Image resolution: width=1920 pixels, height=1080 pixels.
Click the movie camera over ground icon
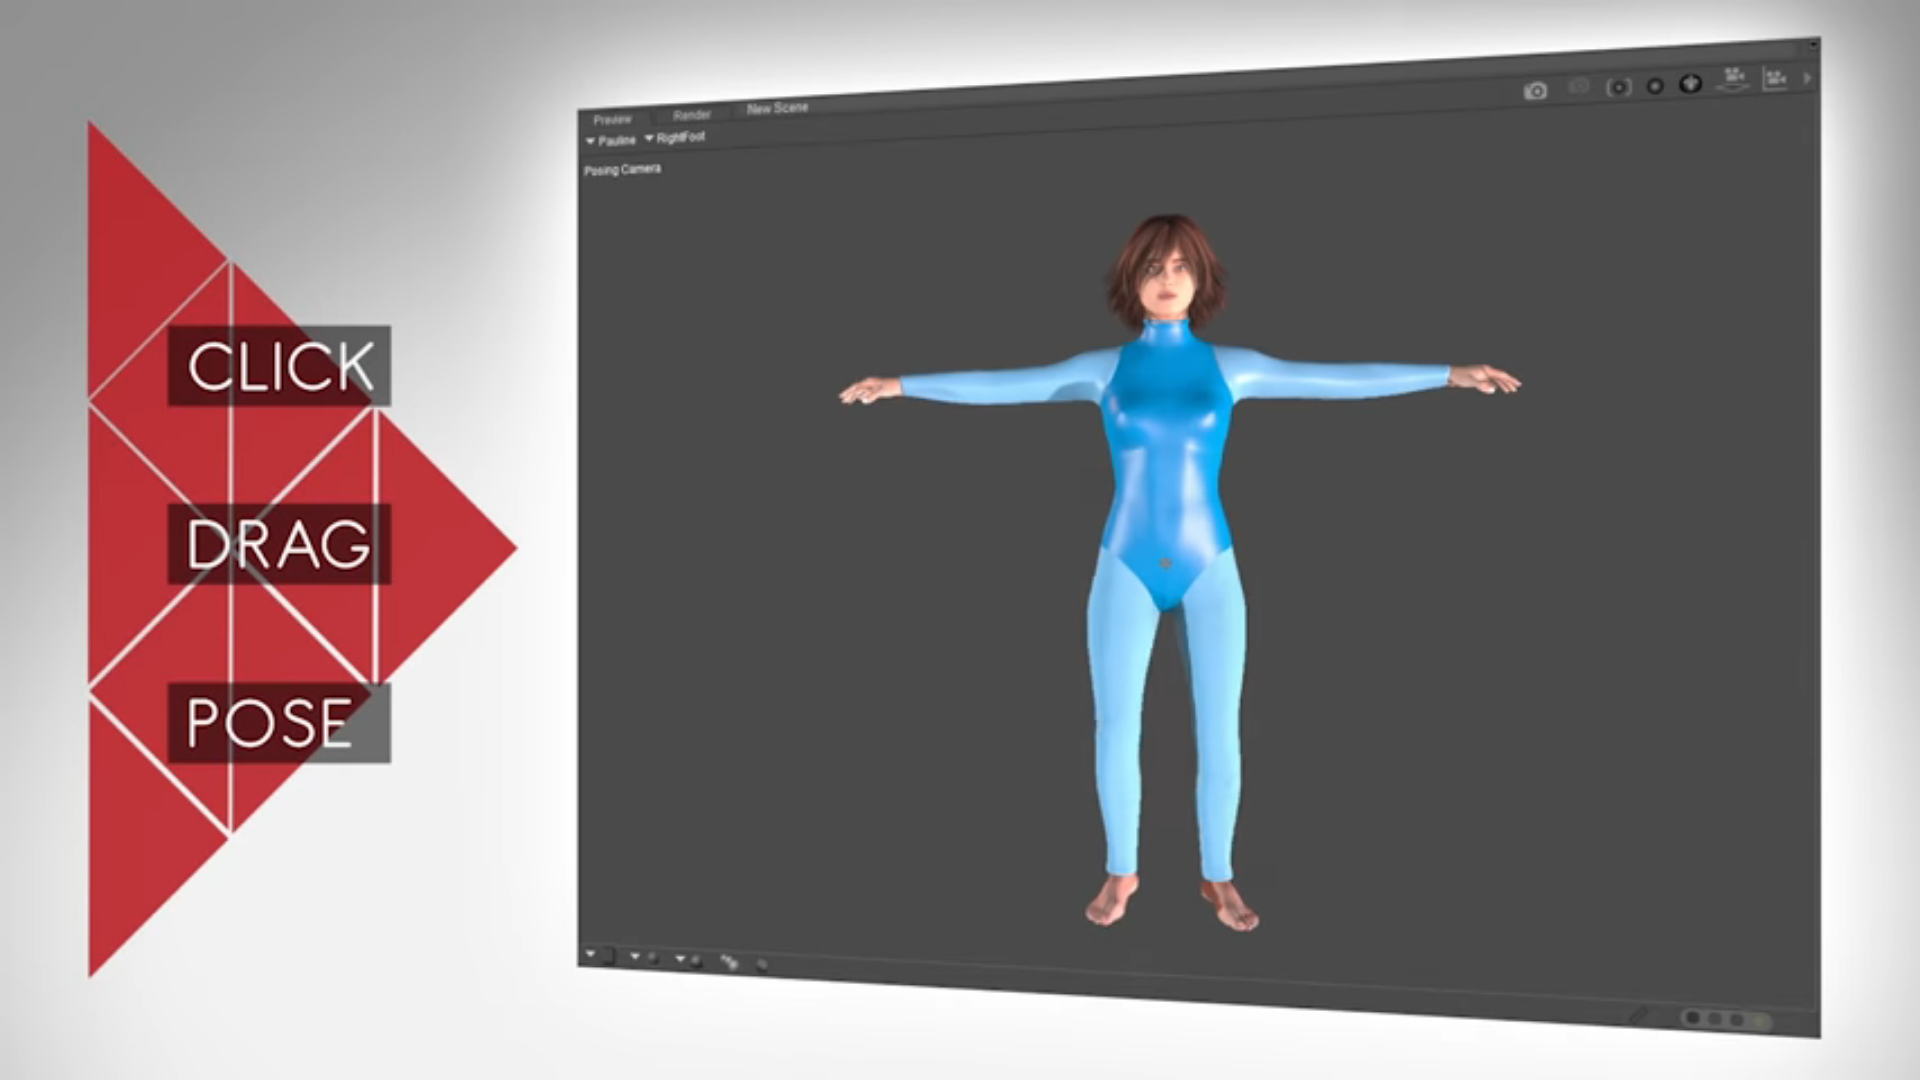click(1734, 80)
